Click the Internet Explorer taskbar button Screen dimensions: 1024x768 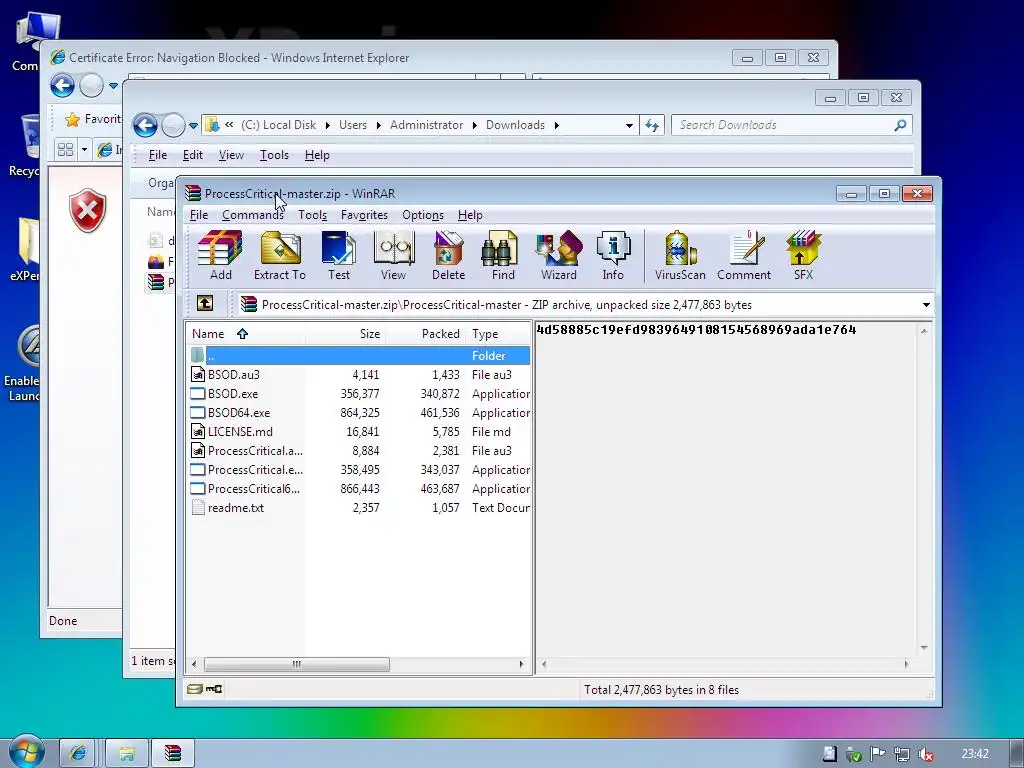click(x=78, y=753)
